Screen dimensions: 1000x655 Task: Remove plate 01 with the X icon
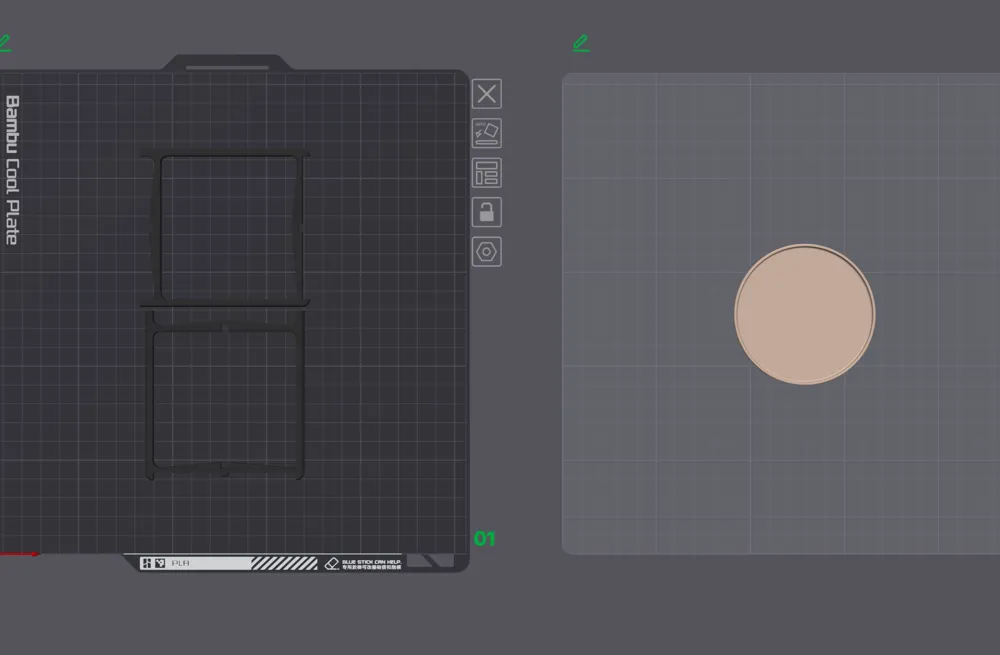[x=487, y=94]
